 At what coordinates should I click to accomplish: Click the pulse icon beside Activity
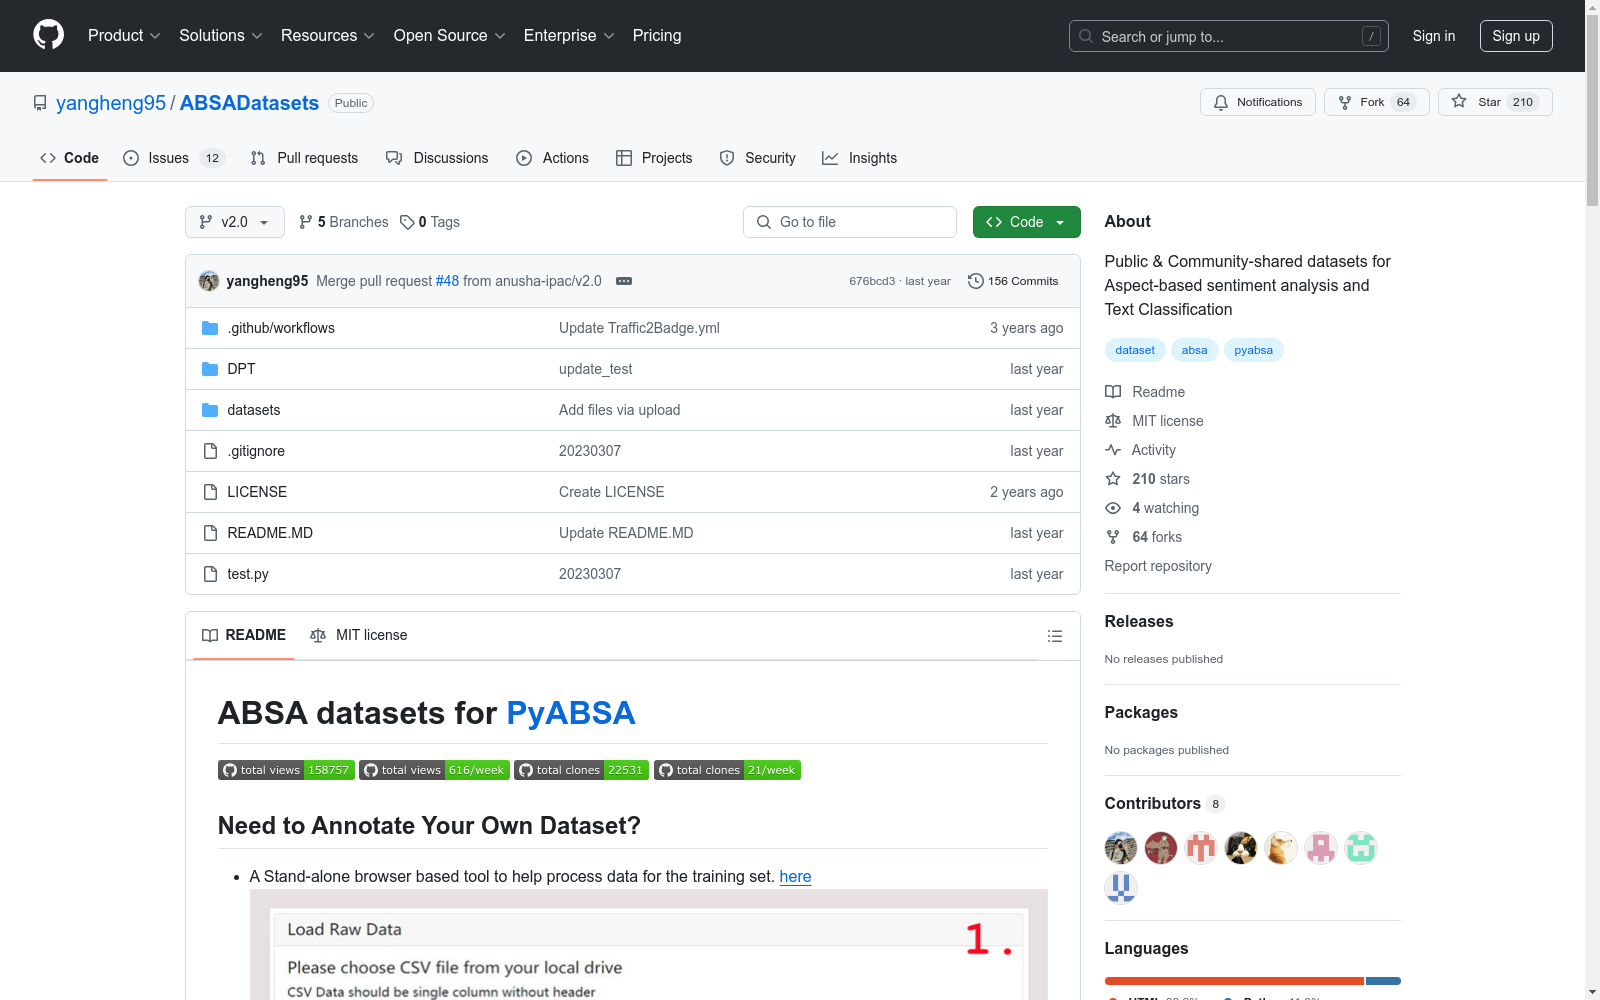tap(1113, 450)
